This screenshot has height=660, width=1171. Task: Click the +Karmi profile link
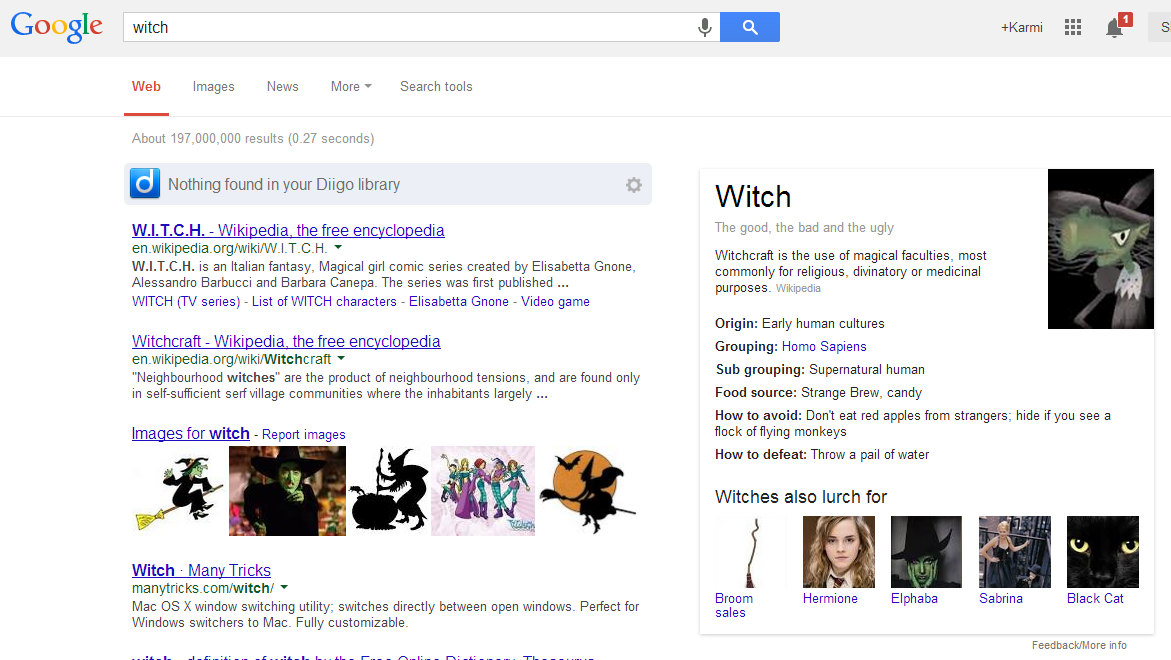[x=1022, y=28]
